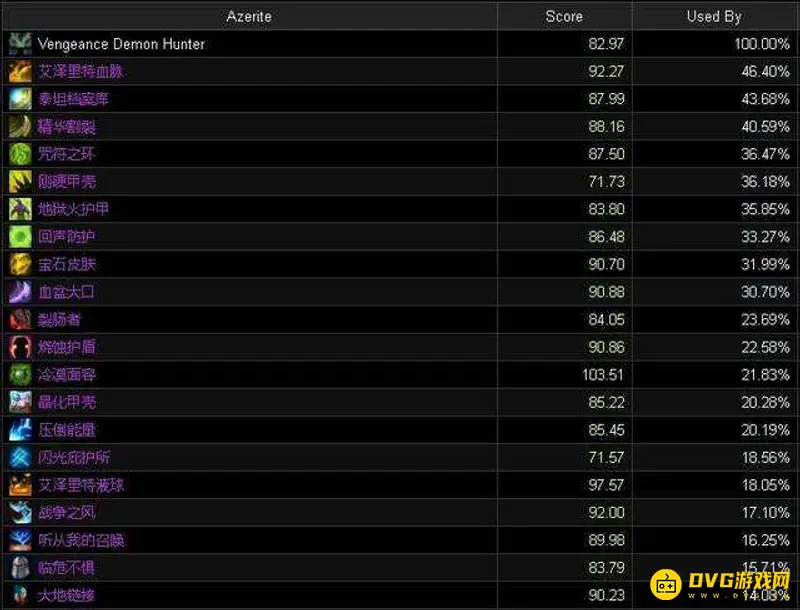
Task: Select the 临危不惧 helmet icon
Action: (x=20, y=567)
